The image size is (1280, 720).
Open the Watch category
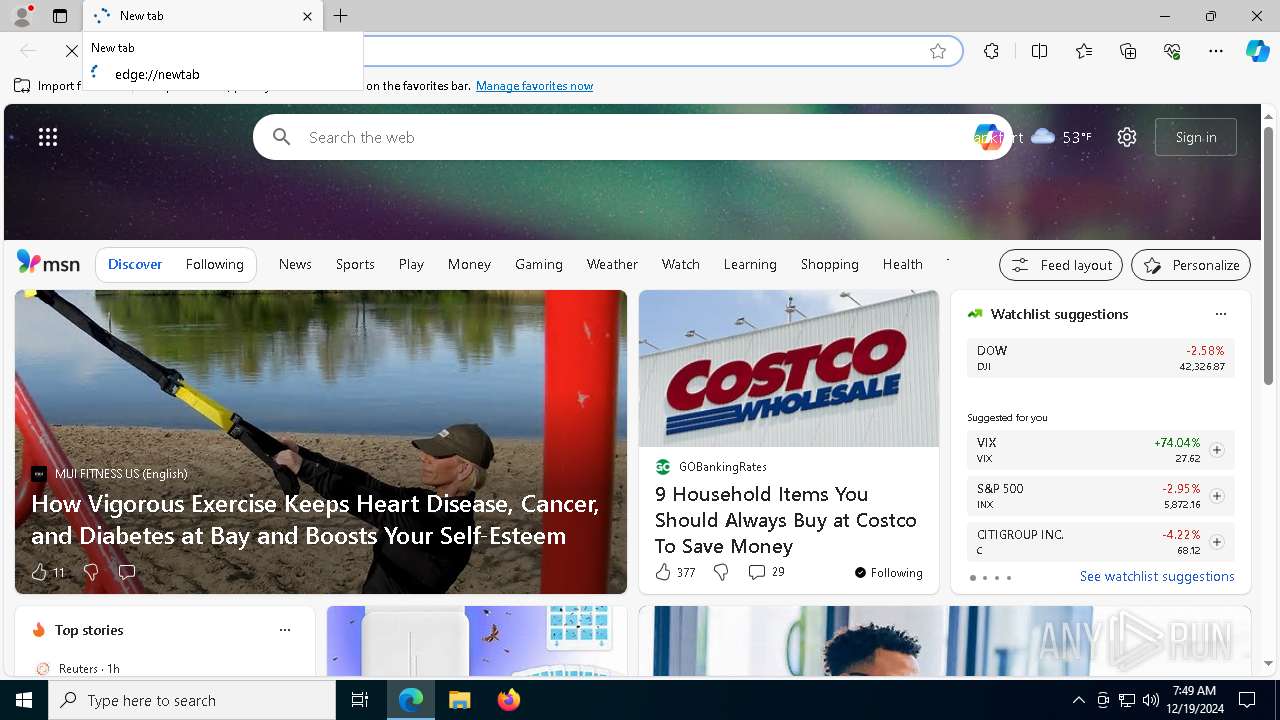pos(681,264)
